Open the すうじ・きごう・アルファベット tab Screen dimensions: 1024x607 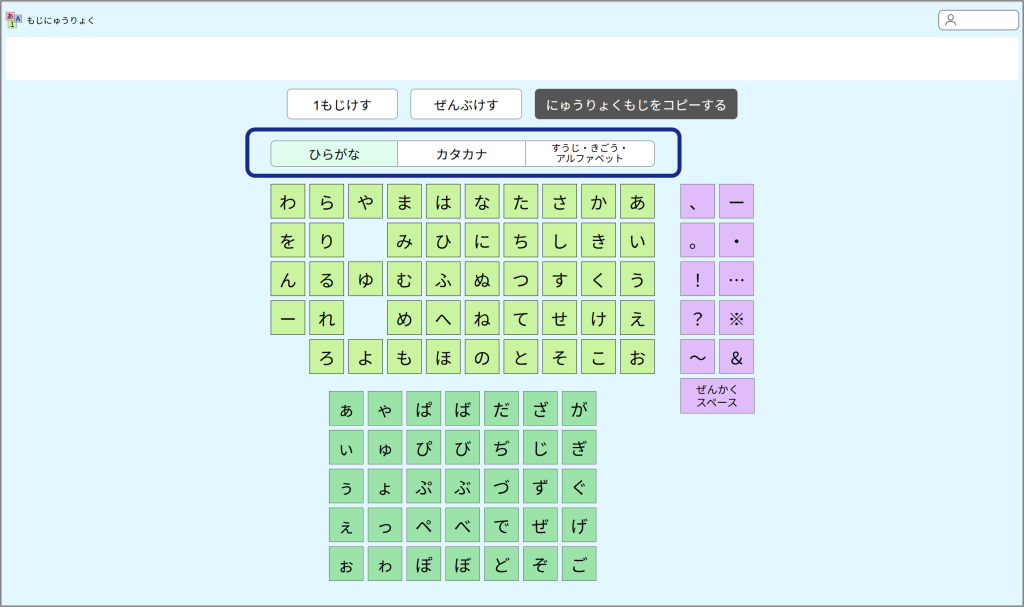[x=590, y=154]
